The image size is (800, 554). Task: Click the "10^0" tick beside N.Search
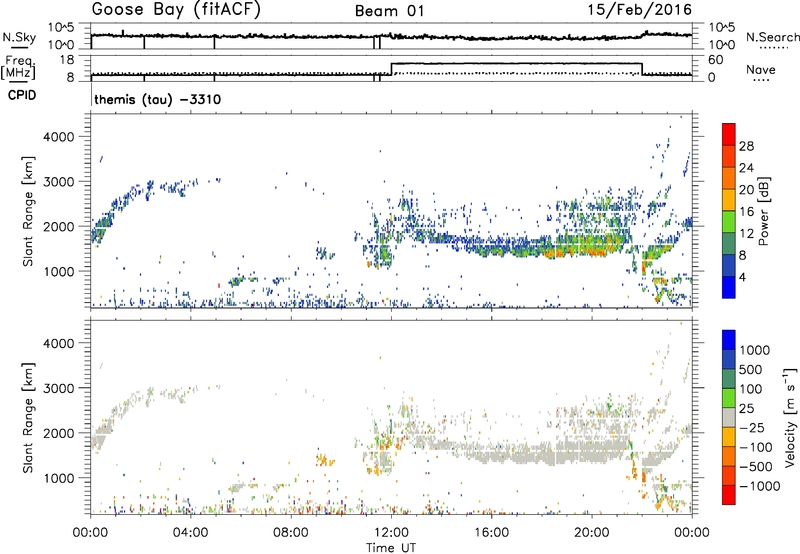pyautogui.click(x=721, y=45)
